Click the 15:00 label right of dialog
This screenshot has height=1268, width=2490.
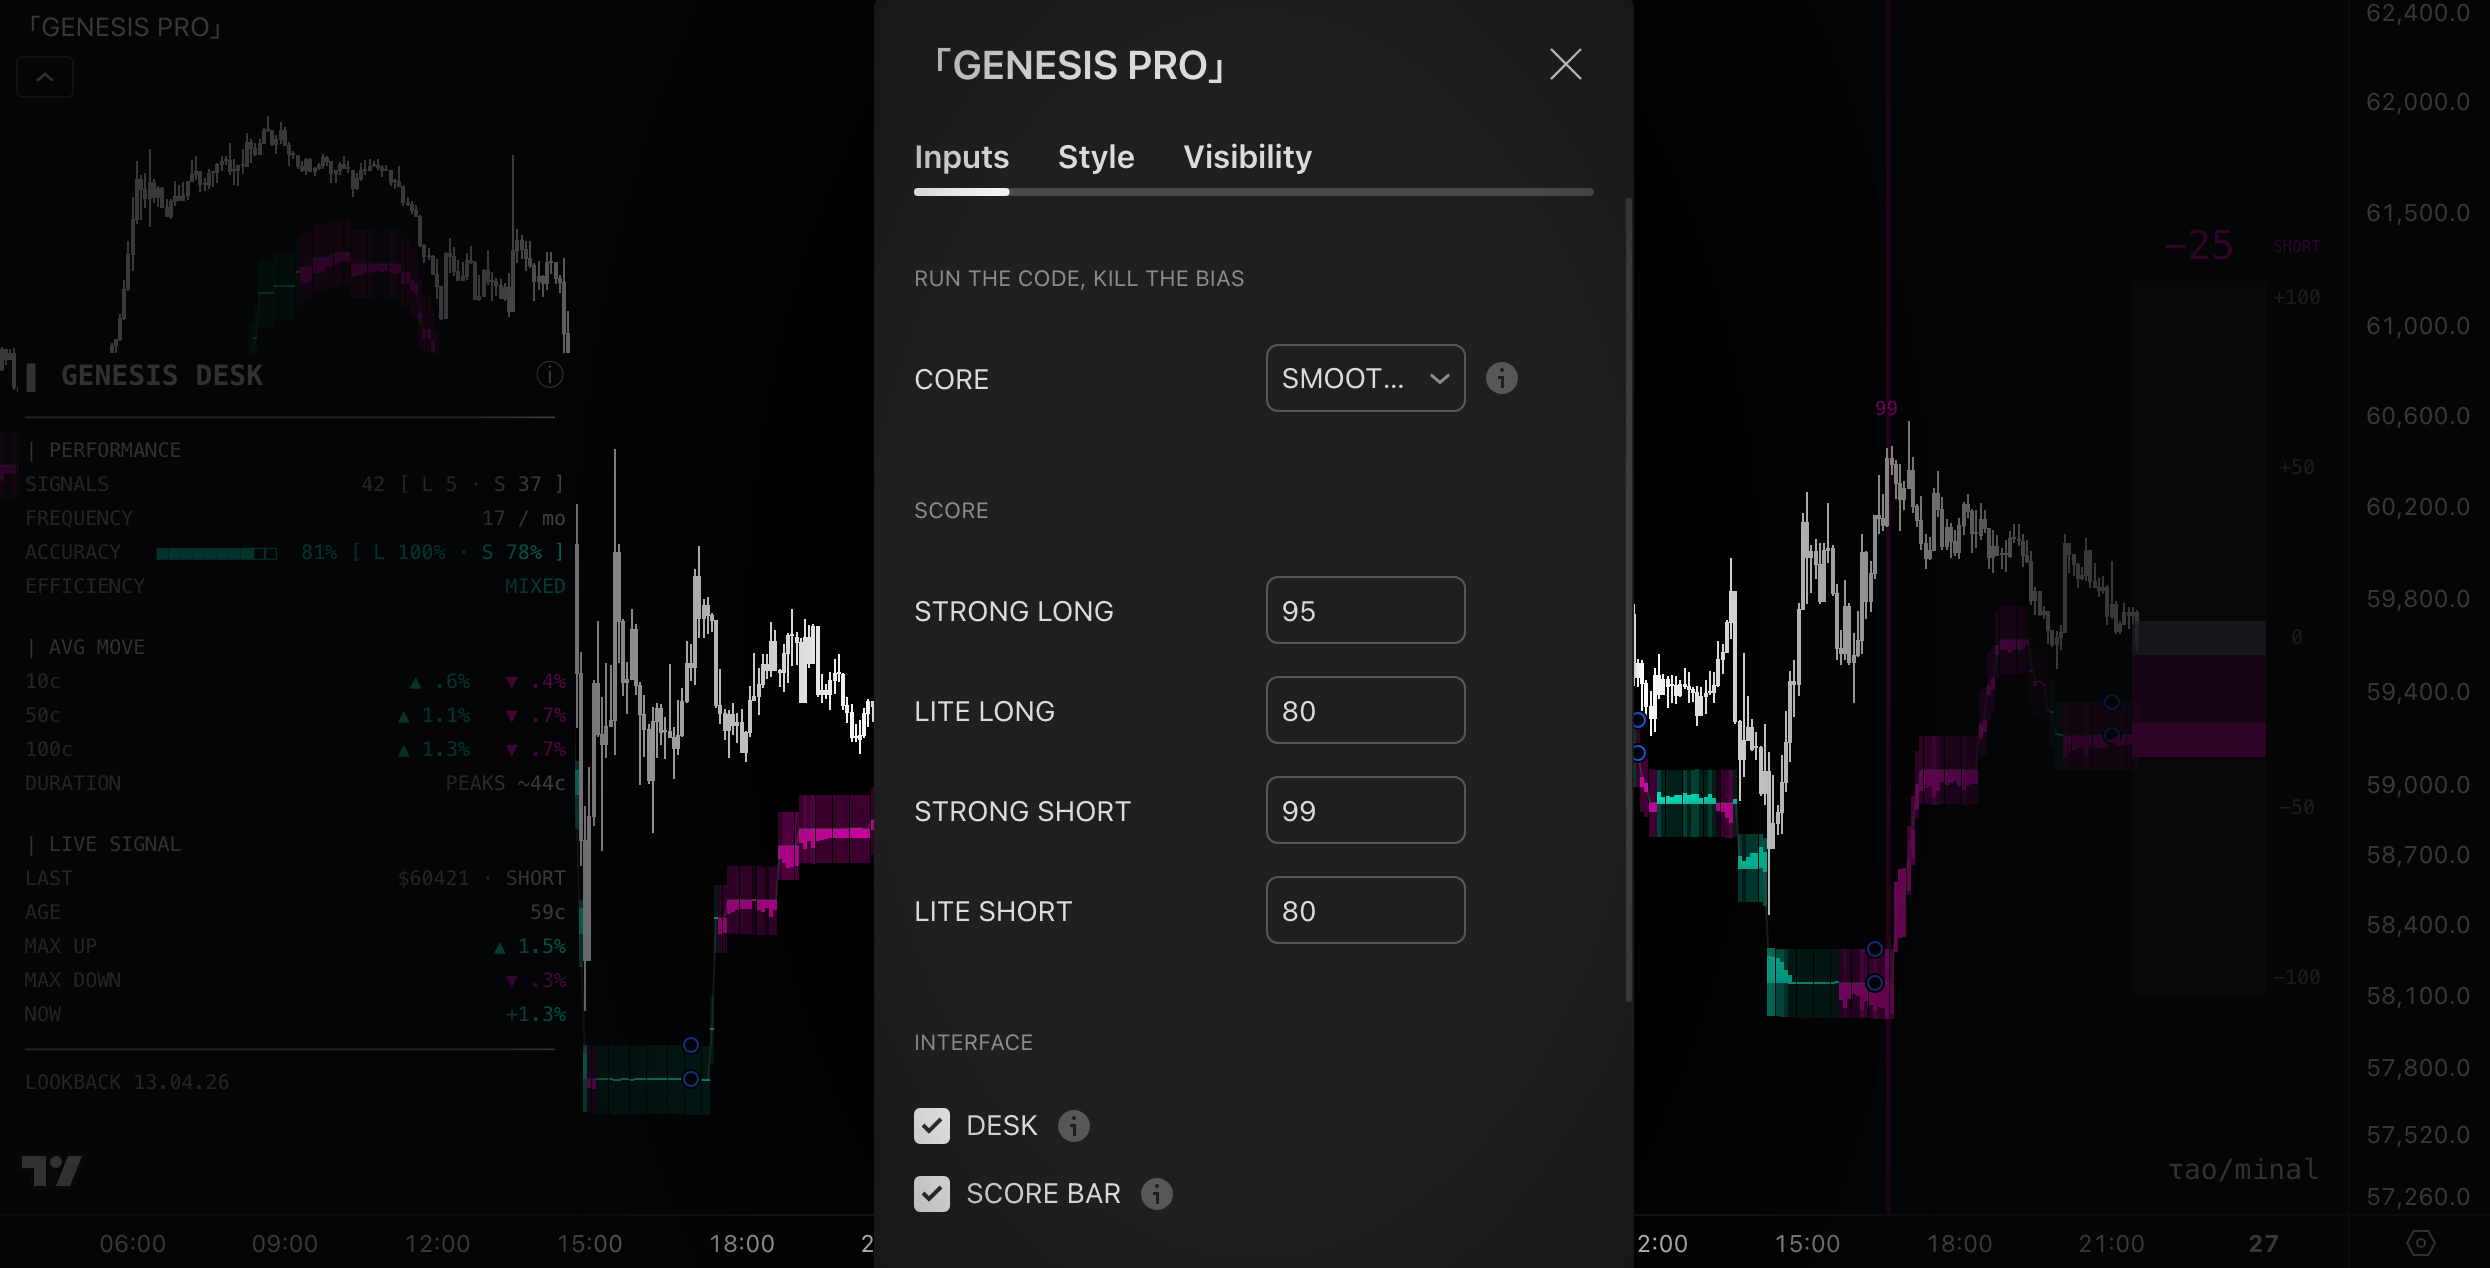pyautogui.click(x=1807, y=1244)
